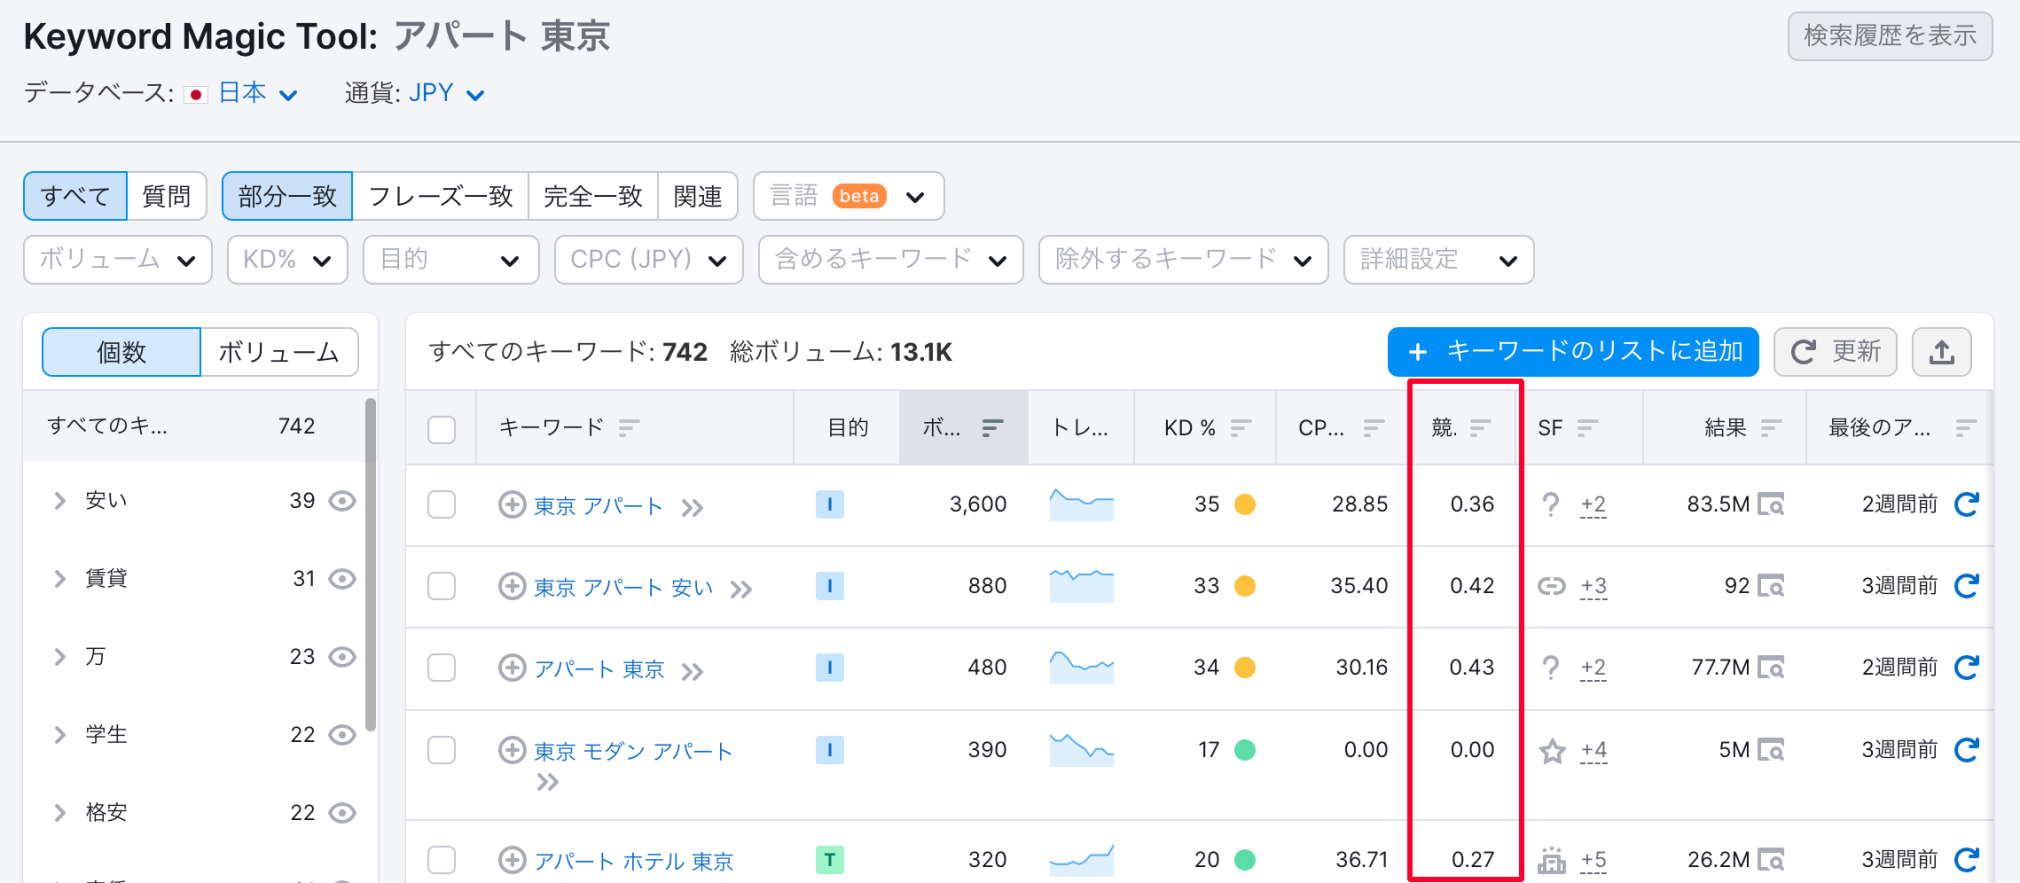This screenshot has width=2020, height=883.
Task: Check the 東京 モダン アパート row checkbox
Action: [441, 749]
